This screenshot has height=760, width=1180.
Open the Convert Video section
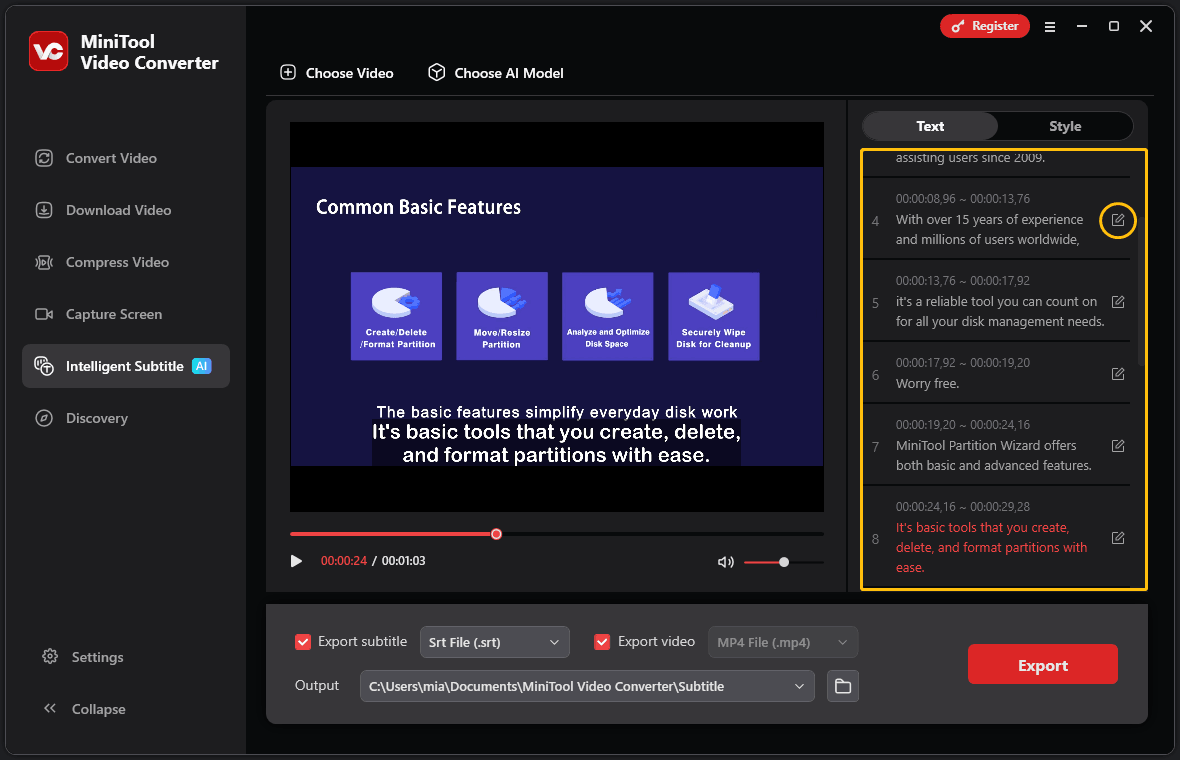pos(110,158)
